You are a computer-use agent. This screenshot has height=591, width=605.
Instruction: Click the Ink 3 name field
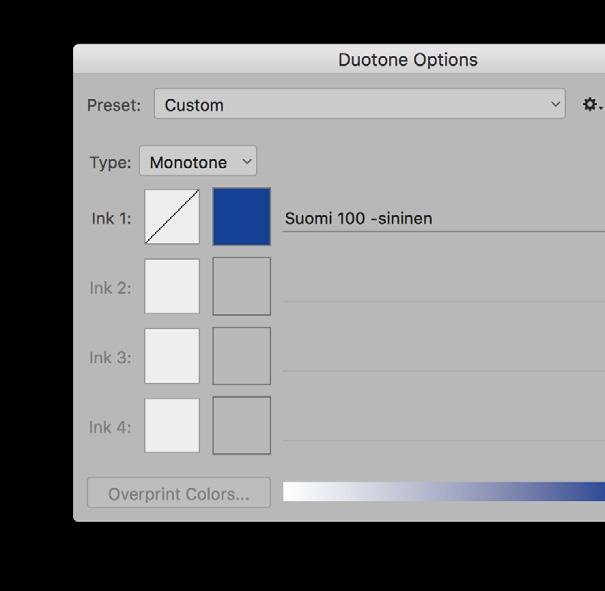(444, 358)
